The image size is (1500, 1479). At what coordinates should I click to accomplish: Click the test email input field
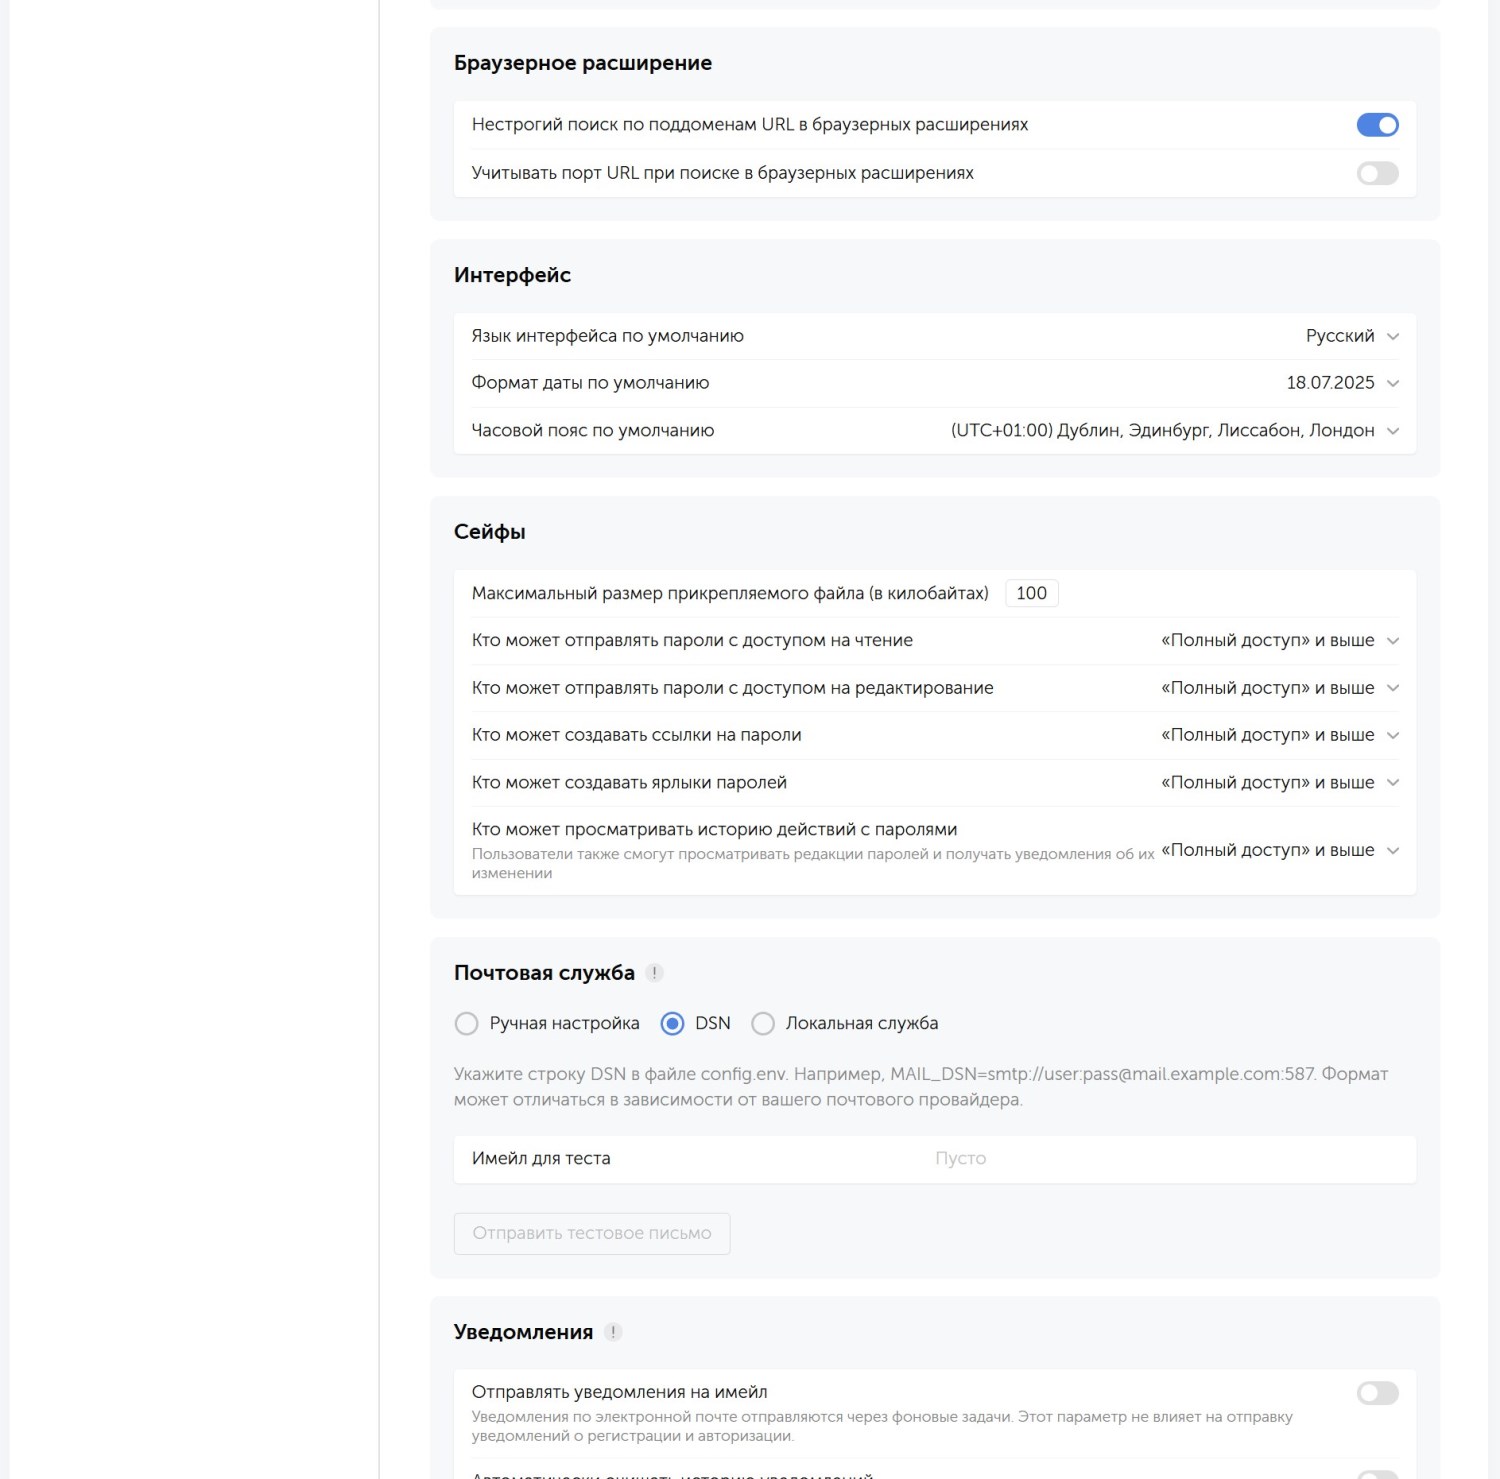coord(1100,1159)
